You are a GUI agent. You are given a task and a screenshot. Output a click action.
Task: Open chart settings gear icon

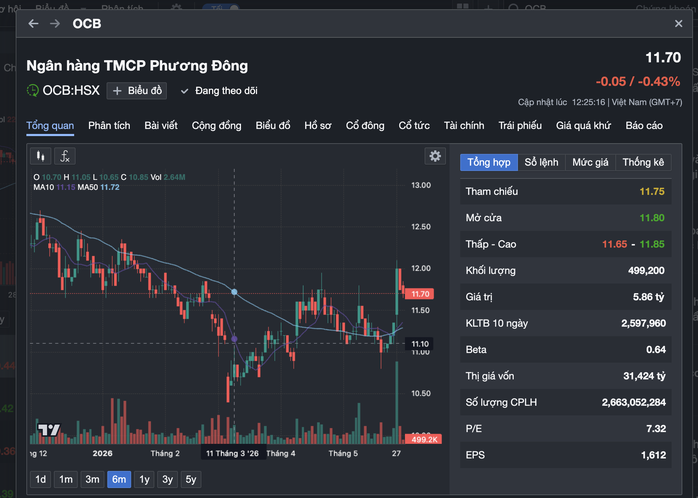(435, 156)
